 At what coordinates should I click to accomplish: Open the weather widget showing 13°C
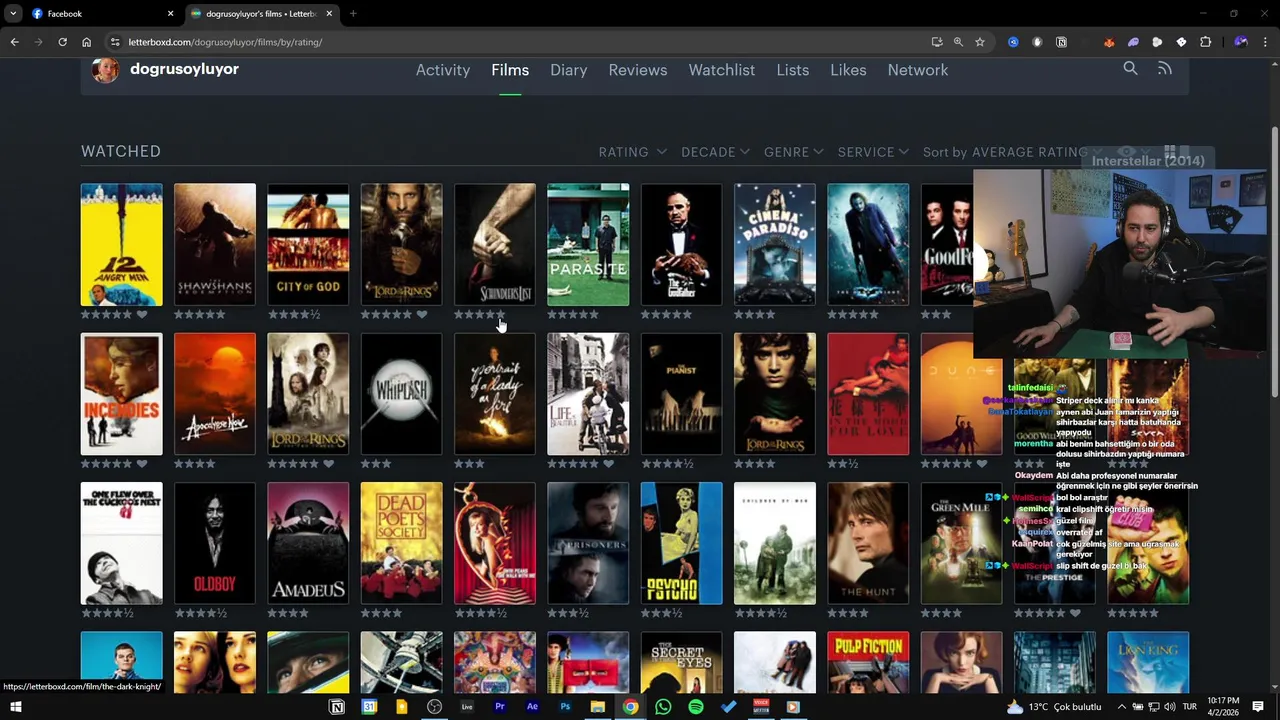(x=1054, y=707)
